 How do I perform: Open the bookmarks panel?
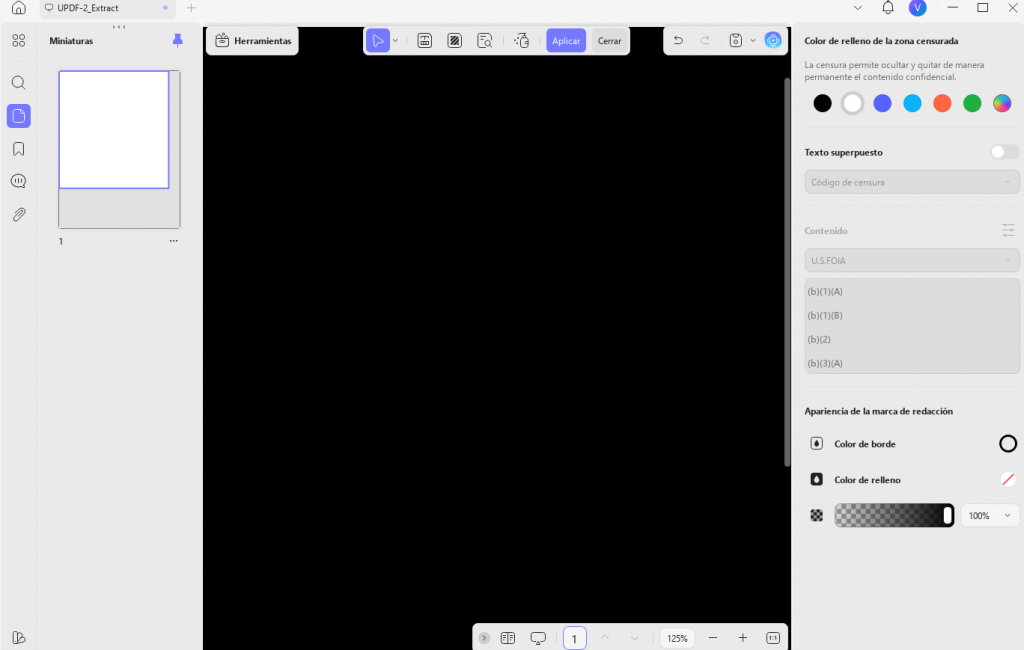18,149
